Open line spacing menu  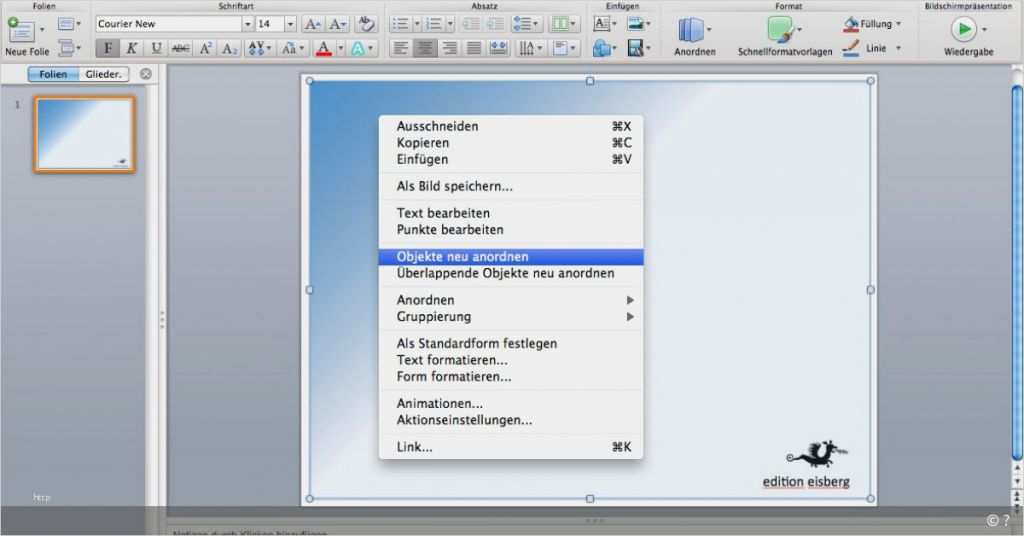pyautogui.click(x=526, y=24)
